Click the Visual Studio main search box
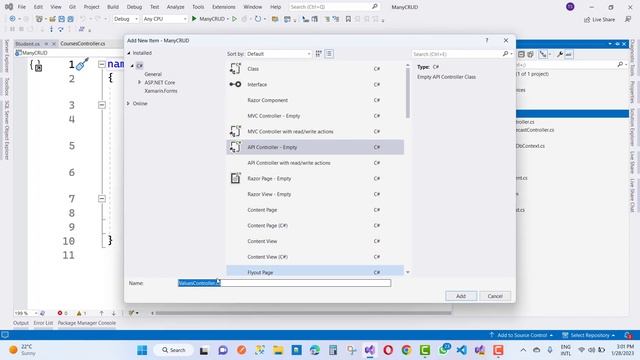This screenshot has height=360, width=640. coord(334,7)
